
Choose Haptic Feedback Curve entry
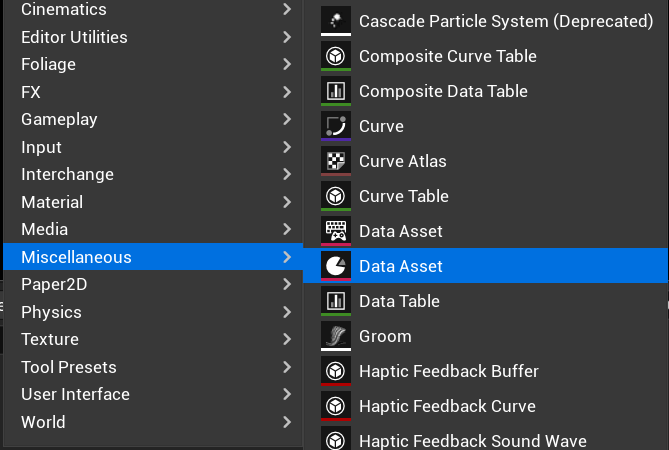click(486, 406)
